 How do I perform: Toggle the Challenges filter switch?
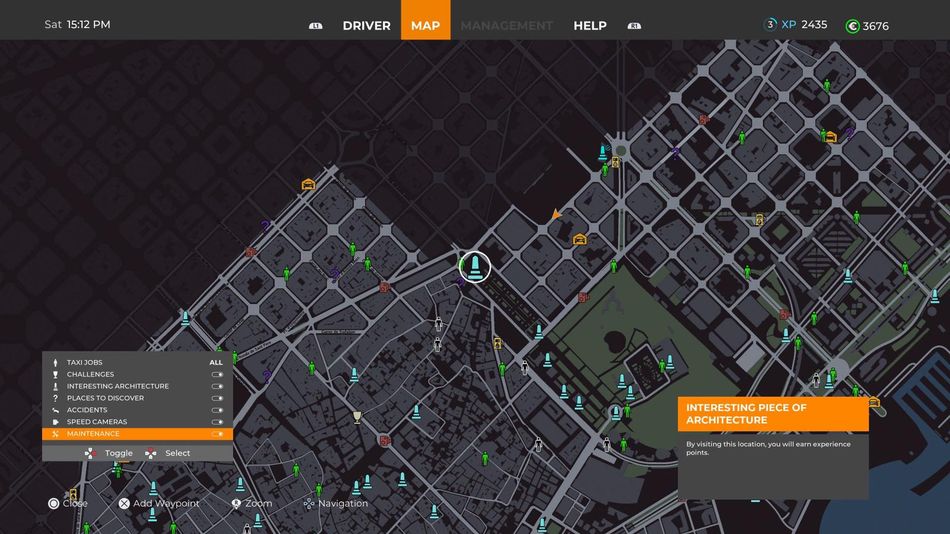tap(217, 375)
